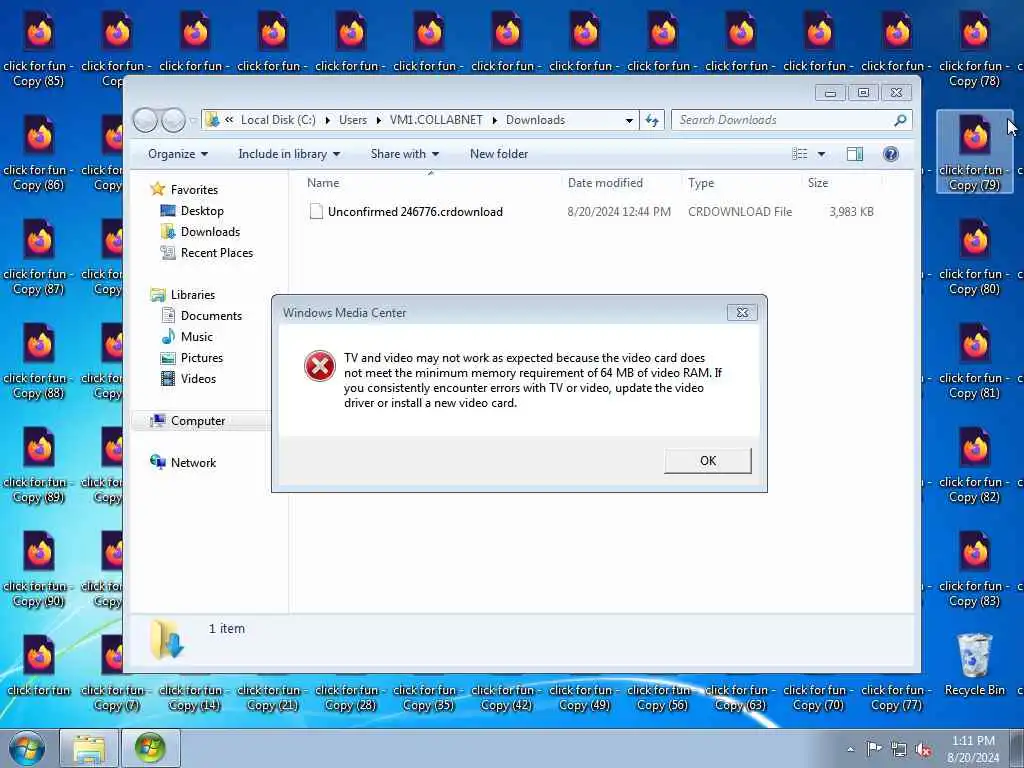Select Computer in navigation pane

point(198,421)
